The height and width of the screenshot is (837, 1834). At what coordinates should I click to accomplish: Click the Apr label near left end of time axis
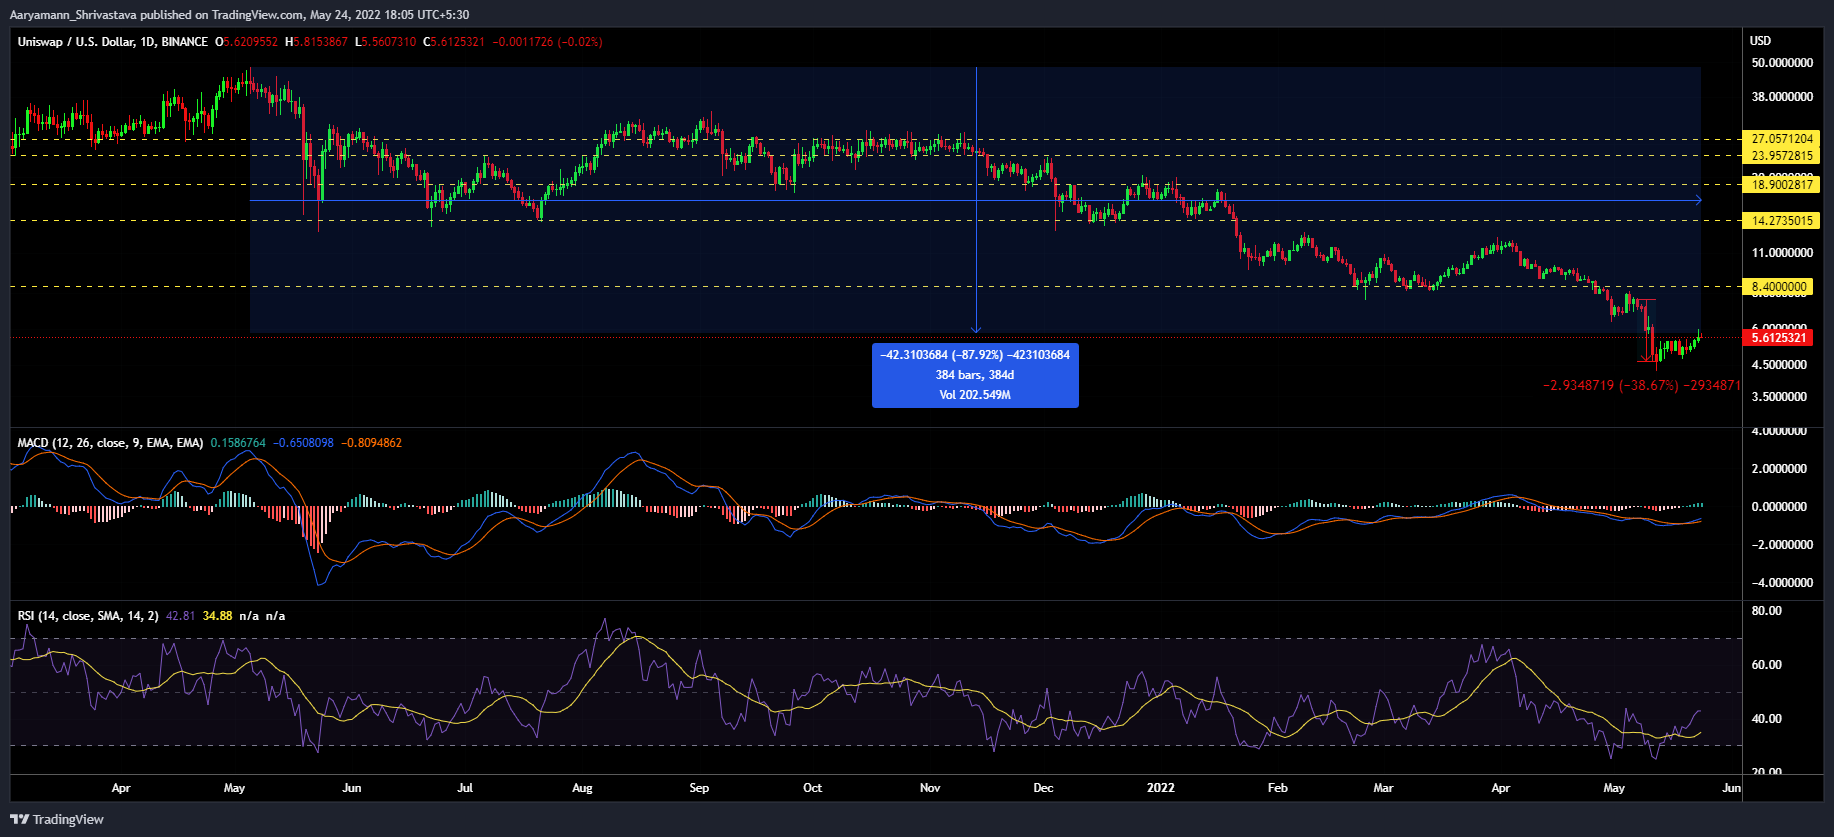[x=121, y=788]
